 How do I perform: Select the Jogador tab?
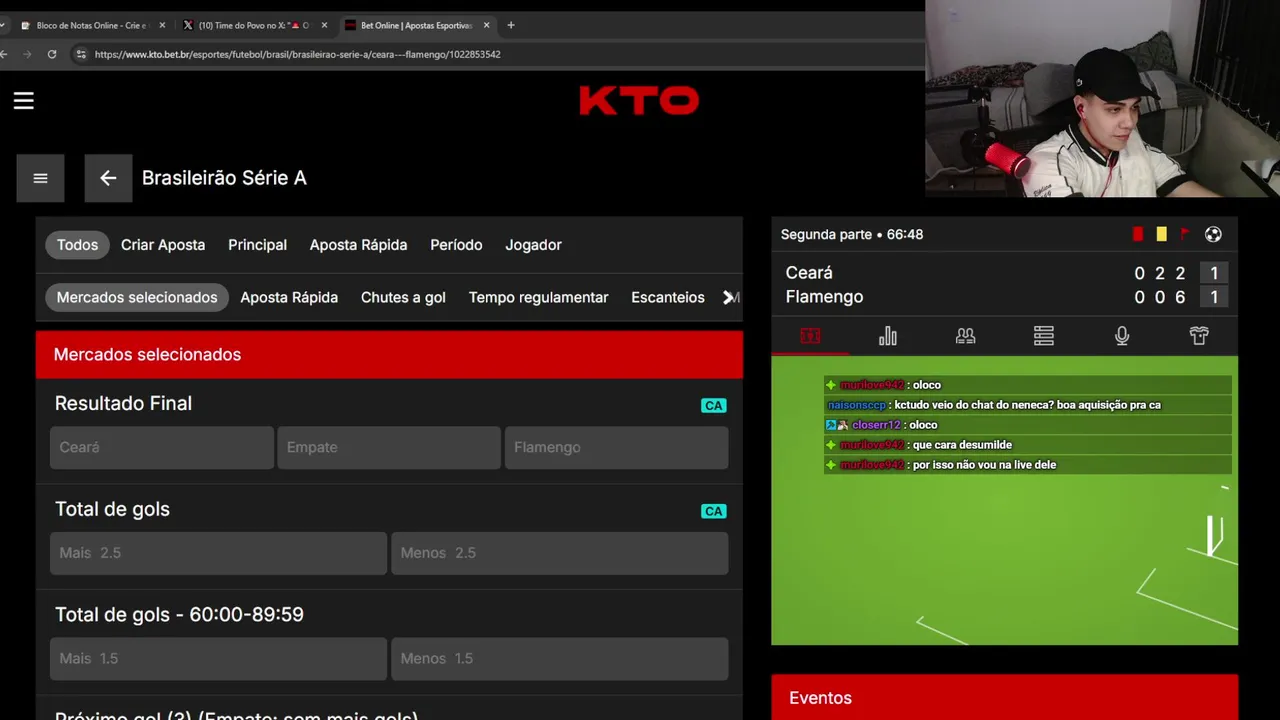click(x=533, y=245)
